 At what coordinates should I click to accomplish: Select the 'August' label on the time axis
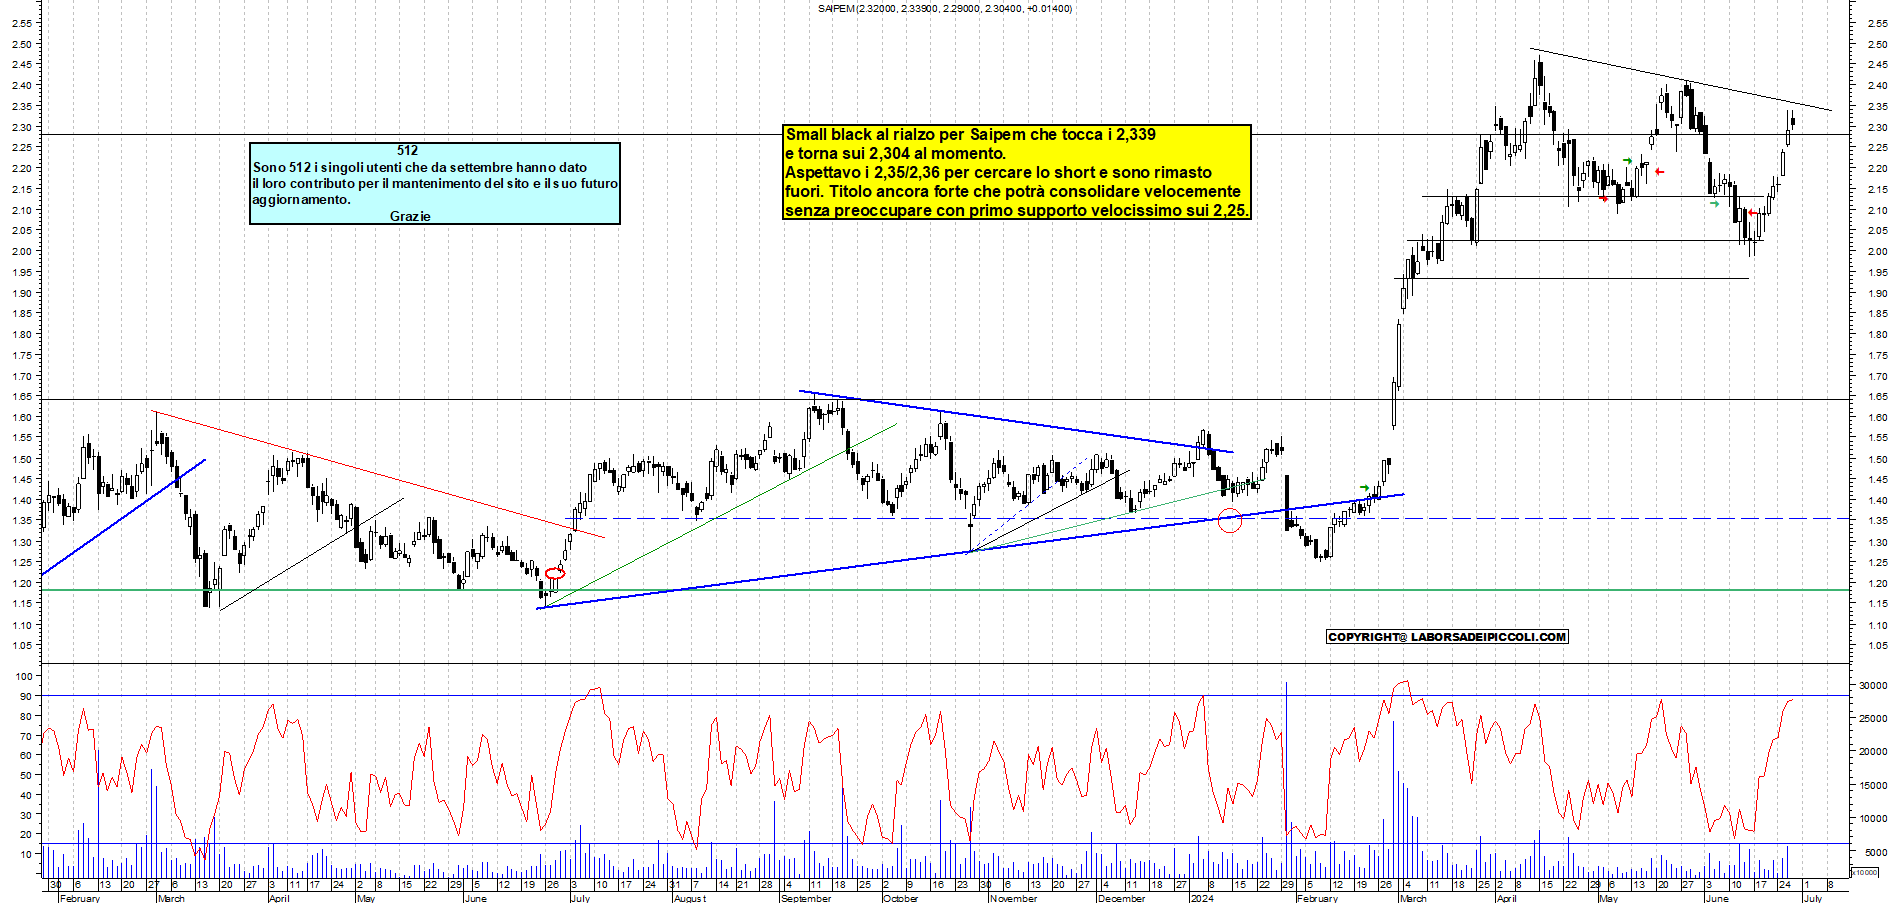[690, 898]
